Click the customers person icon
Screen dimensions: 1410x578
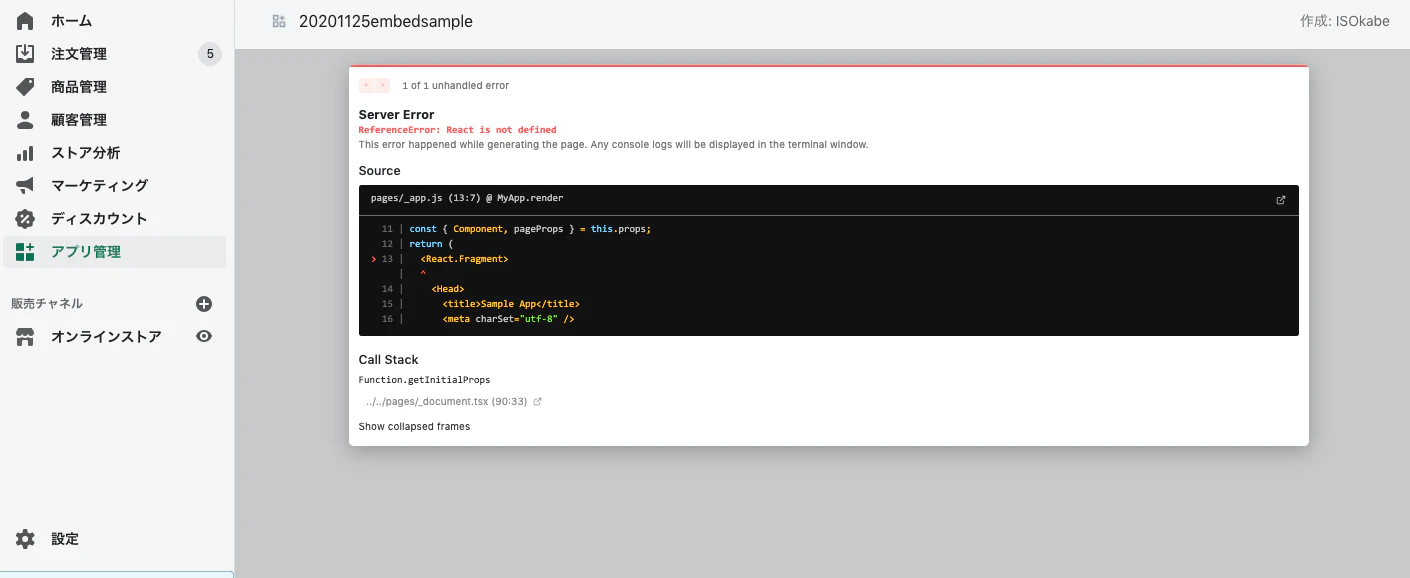(26, 120)
